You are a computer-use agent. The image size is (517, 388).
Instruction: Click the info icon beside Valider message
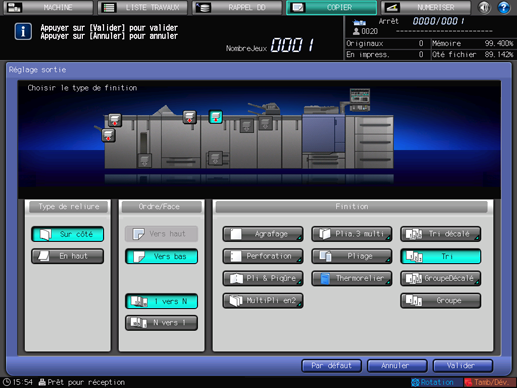click(23, 32)
